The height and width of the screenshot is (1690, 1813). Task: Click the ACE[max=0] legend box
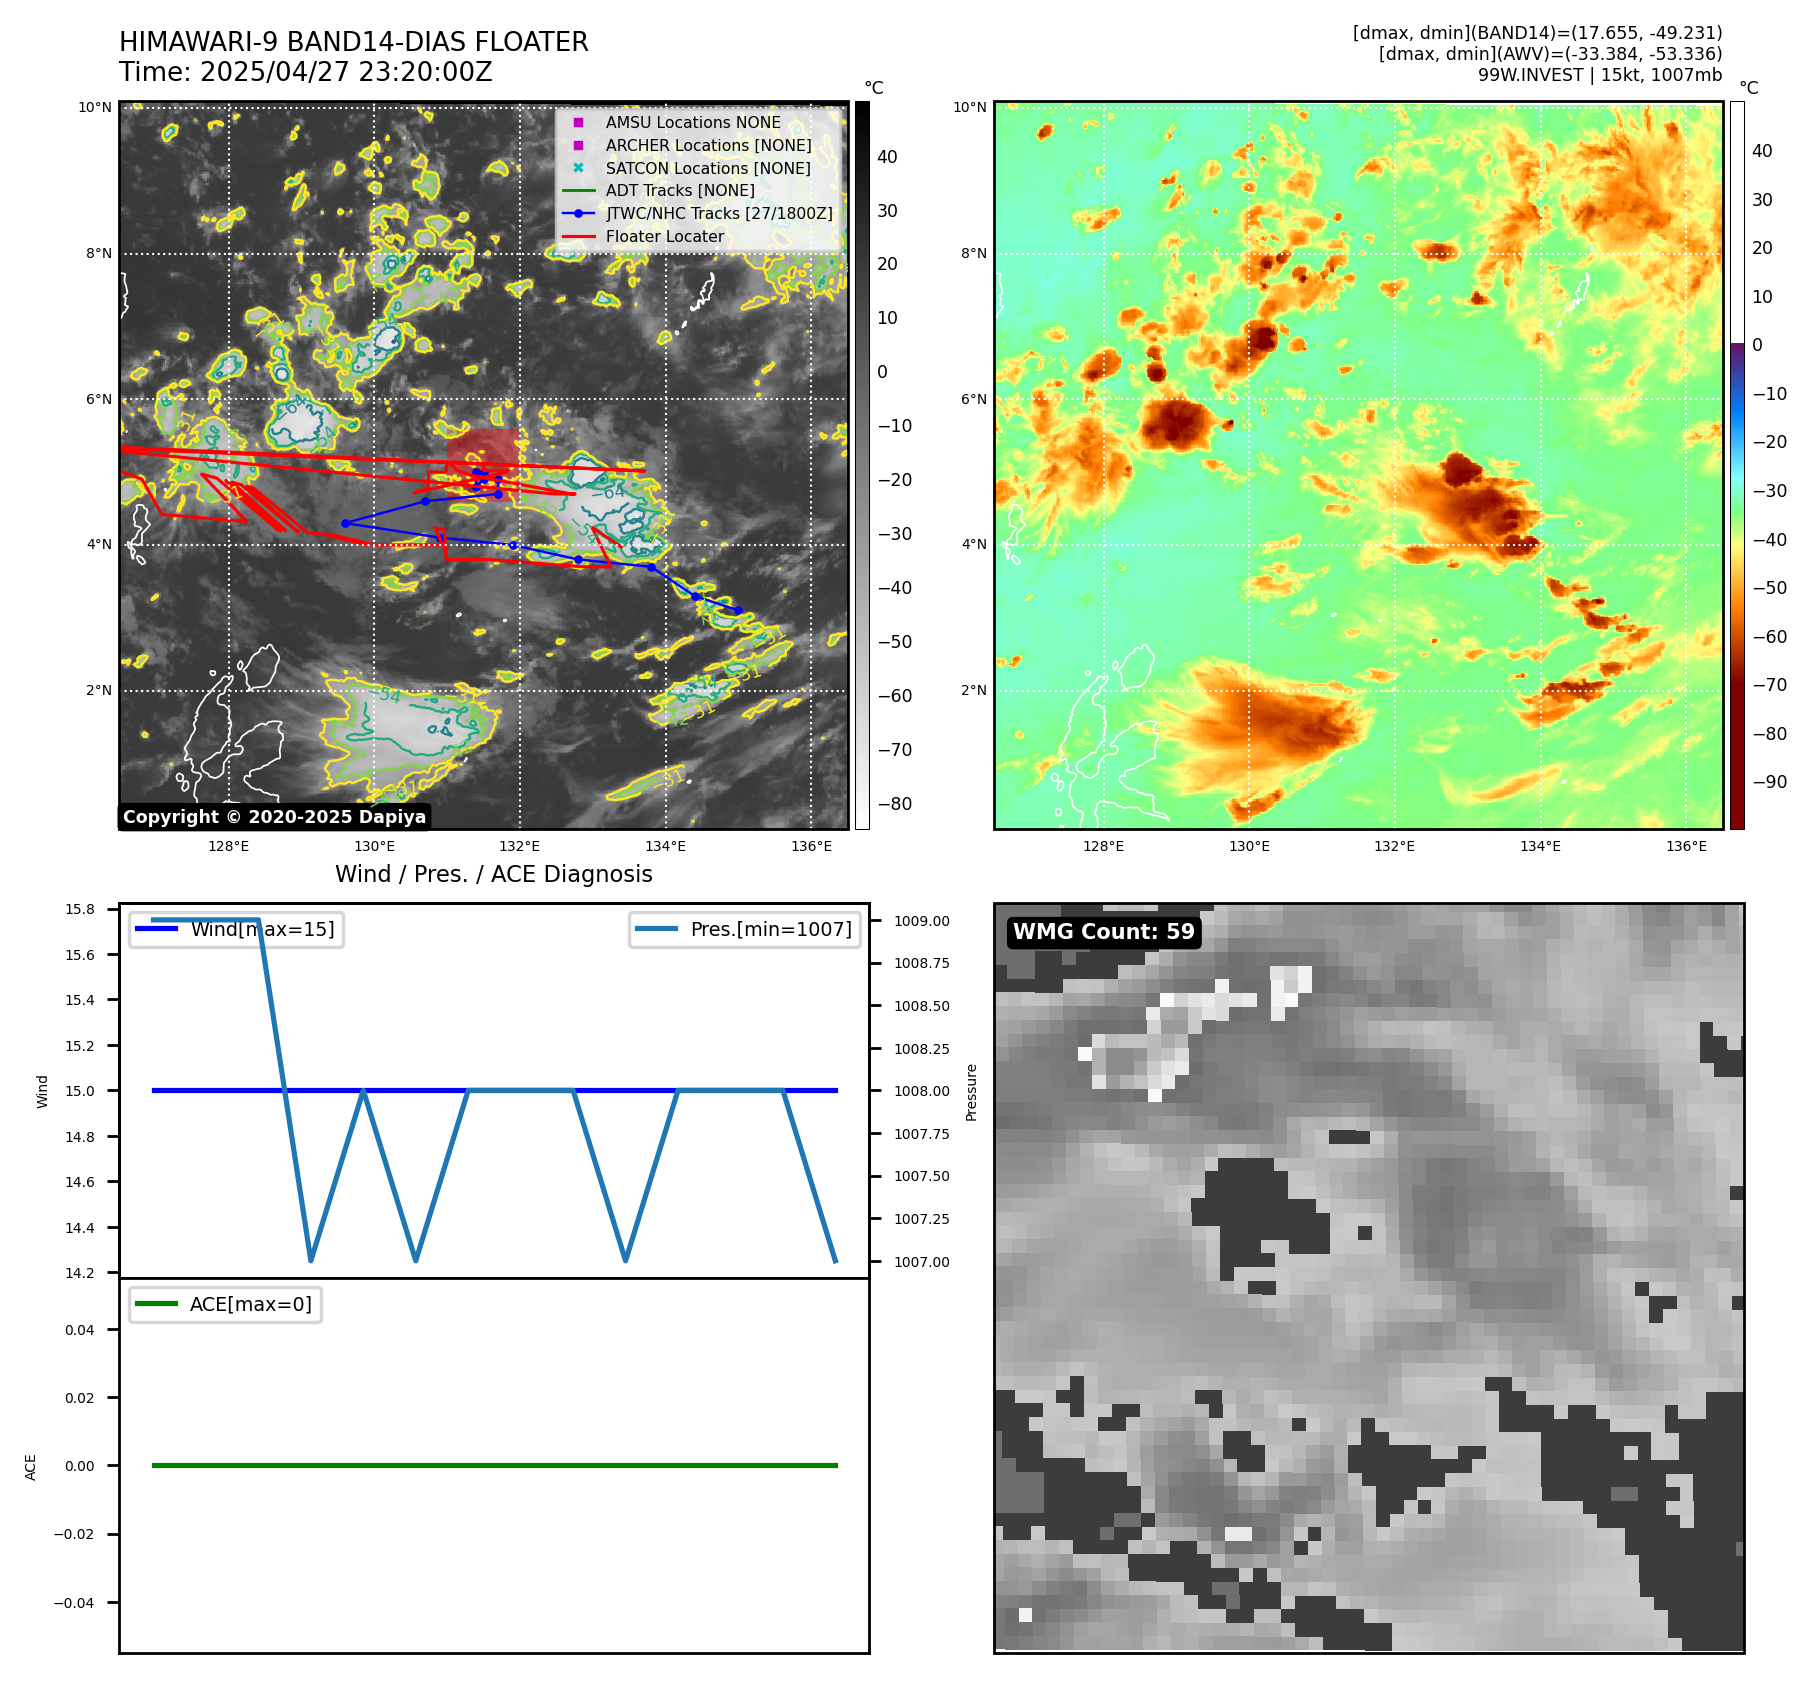point(225,1304)
